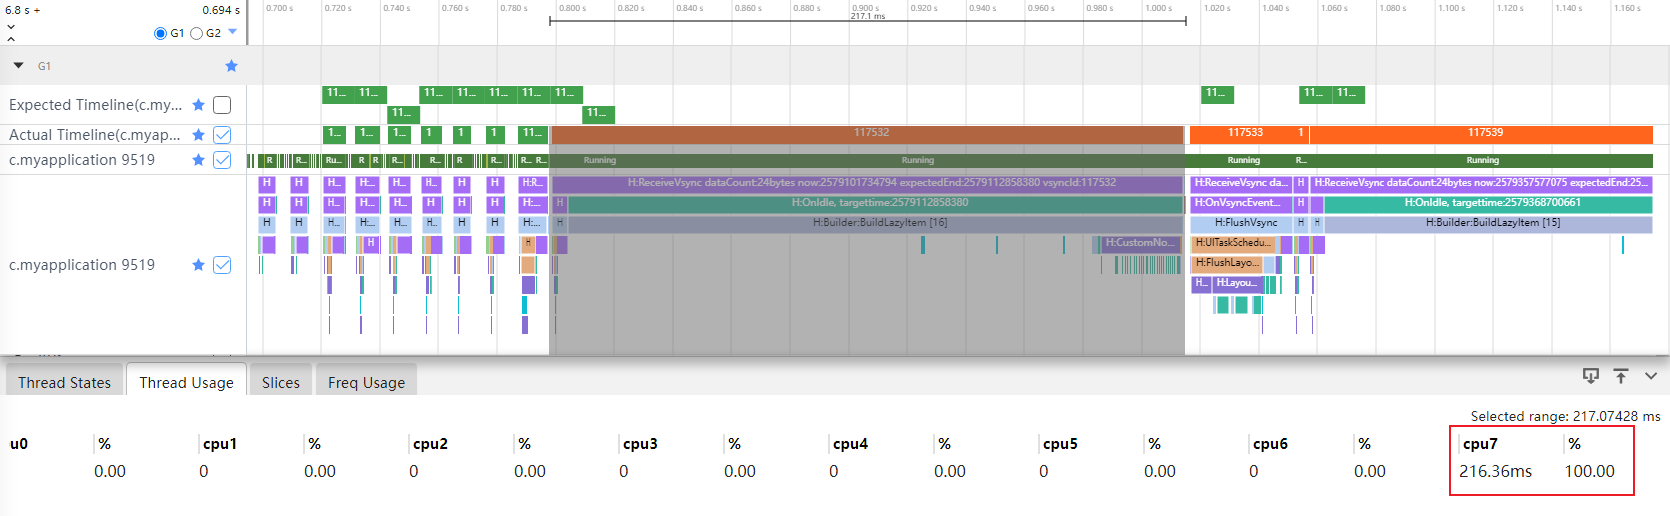
Task: Click the download-to-panel icon above Selected range
Action: pyautogui.click(x=1590, y=376)
